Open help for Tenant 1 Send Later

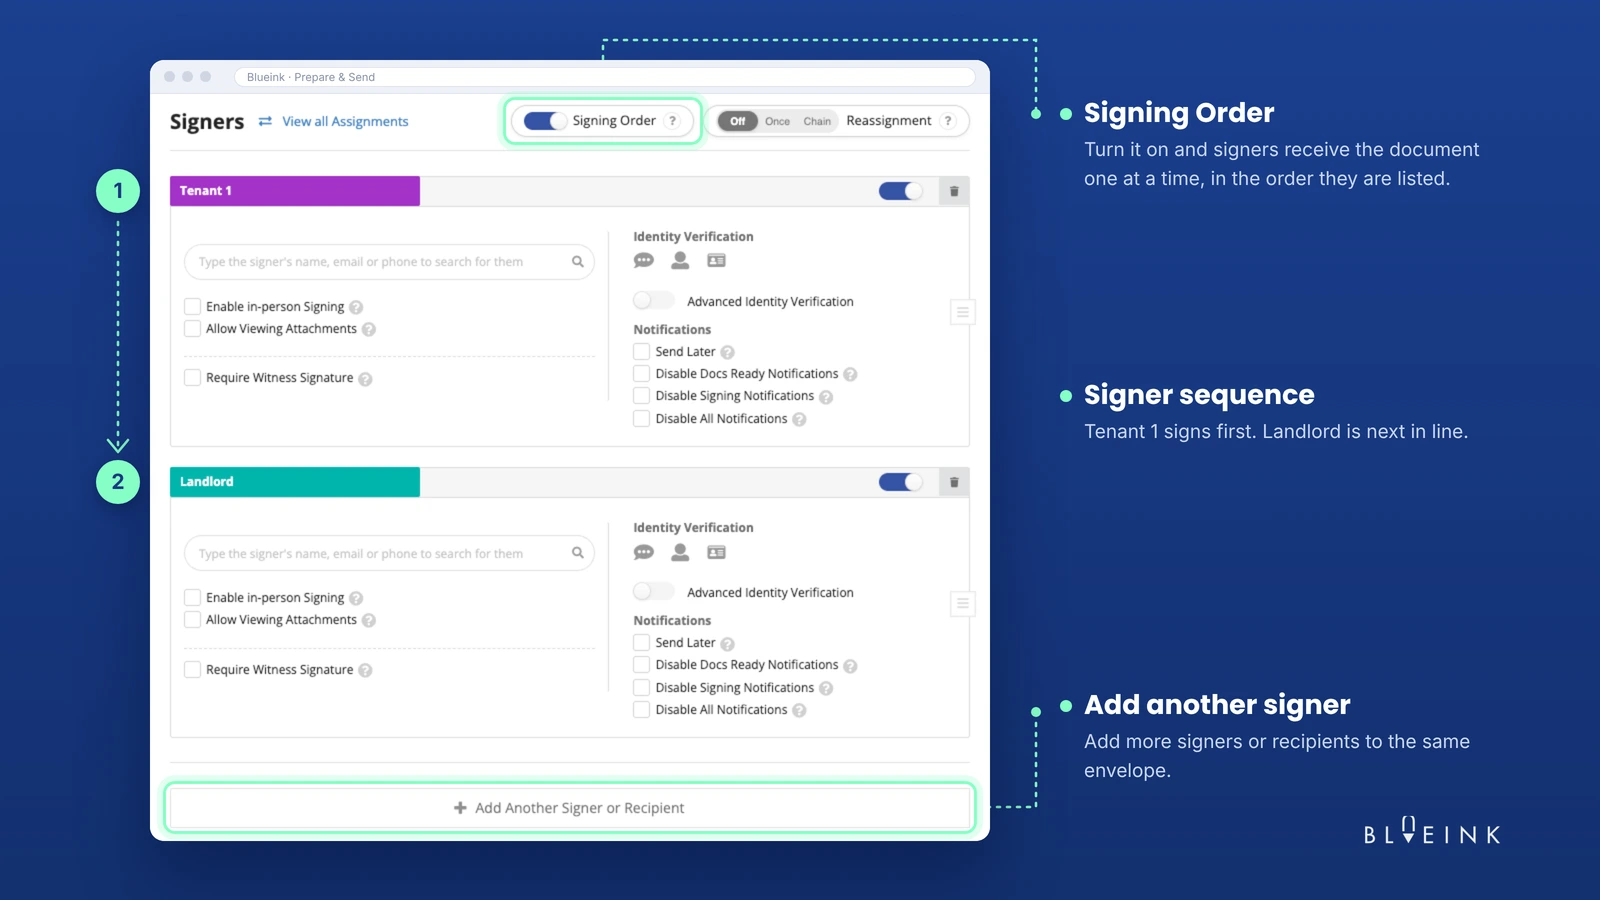(727, 352)
